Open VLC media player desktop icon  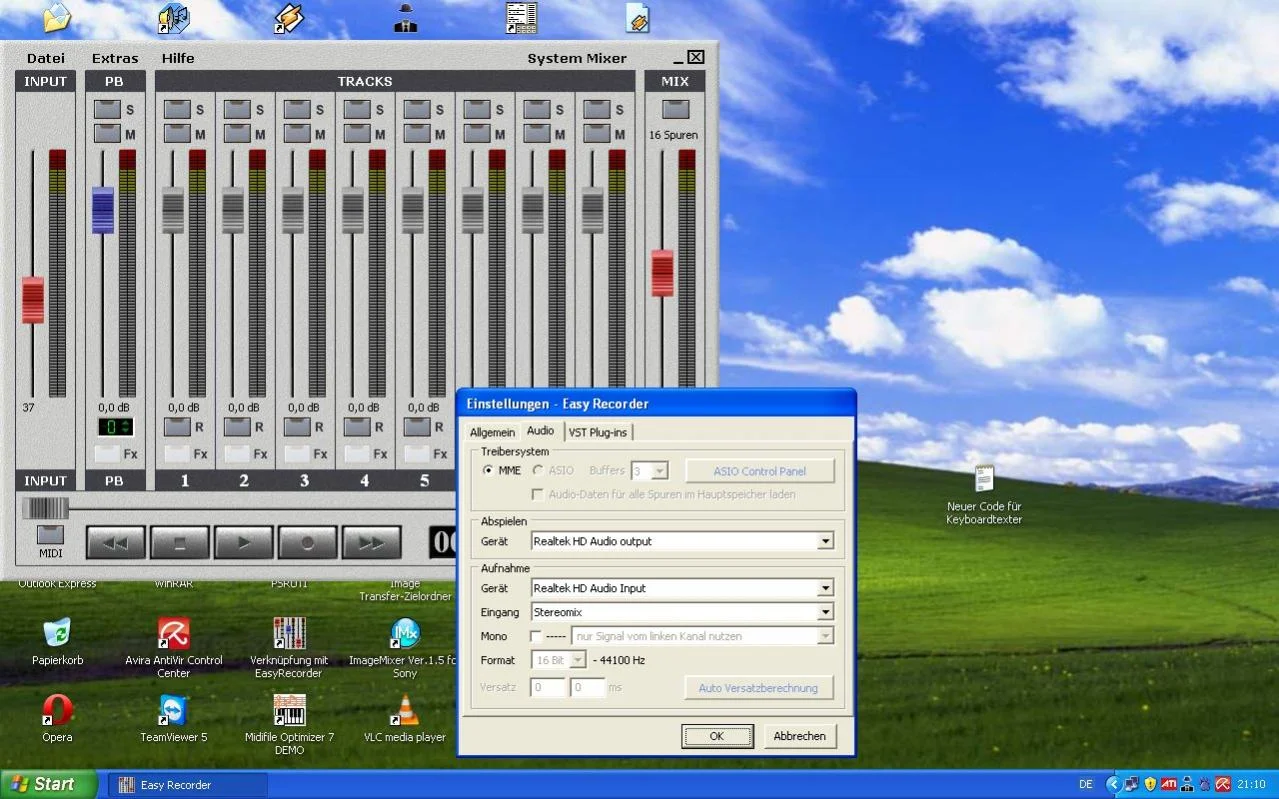404,711
